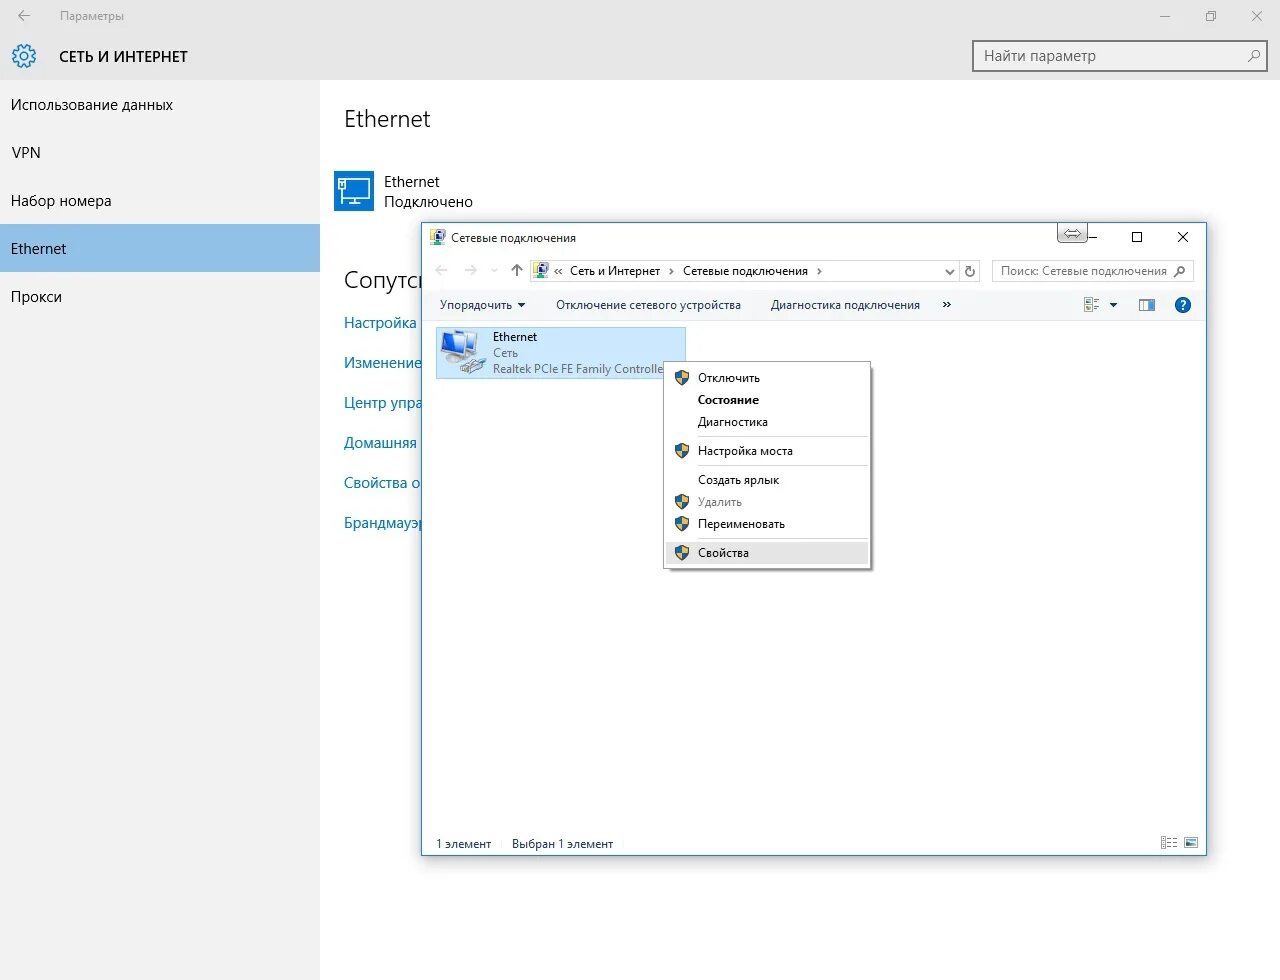This screenshot has width=1280, height=980.
Task: Open Свойства from the context menu
Action: click(x=767, y=553)
